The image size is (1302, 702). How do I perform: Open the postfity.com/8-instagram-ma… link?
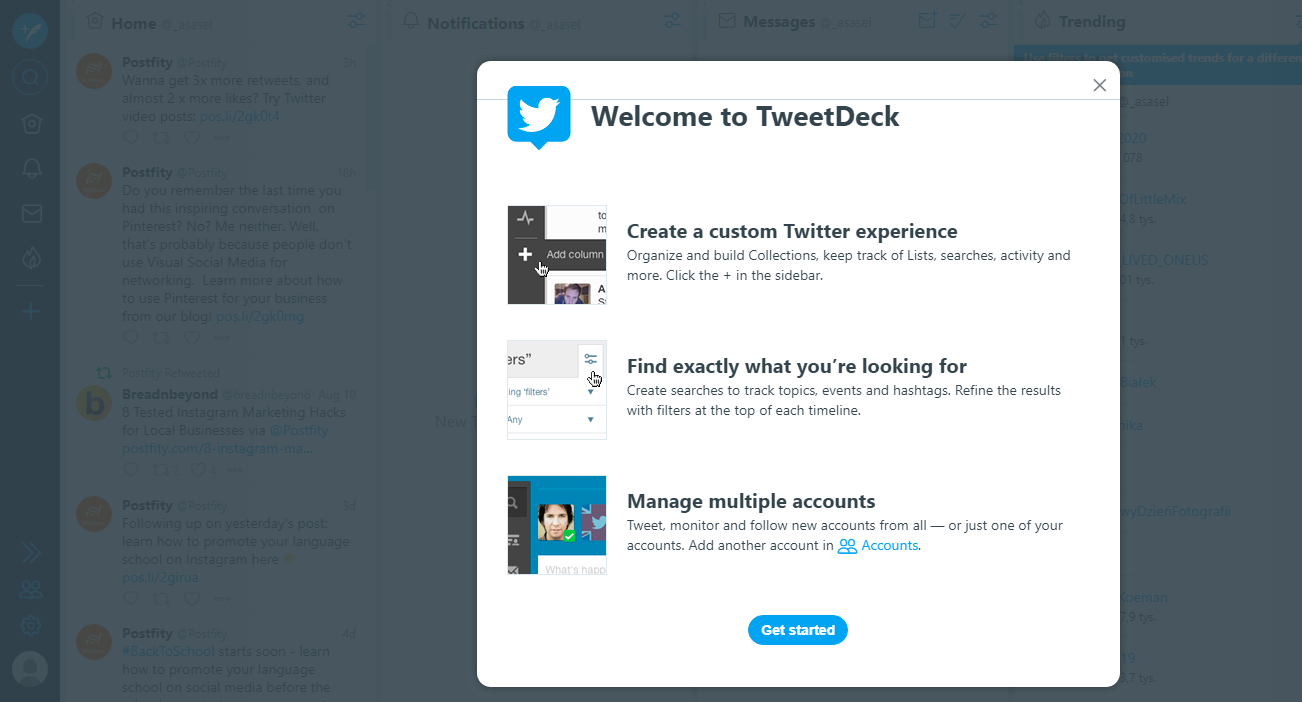(x=217, y=448)
